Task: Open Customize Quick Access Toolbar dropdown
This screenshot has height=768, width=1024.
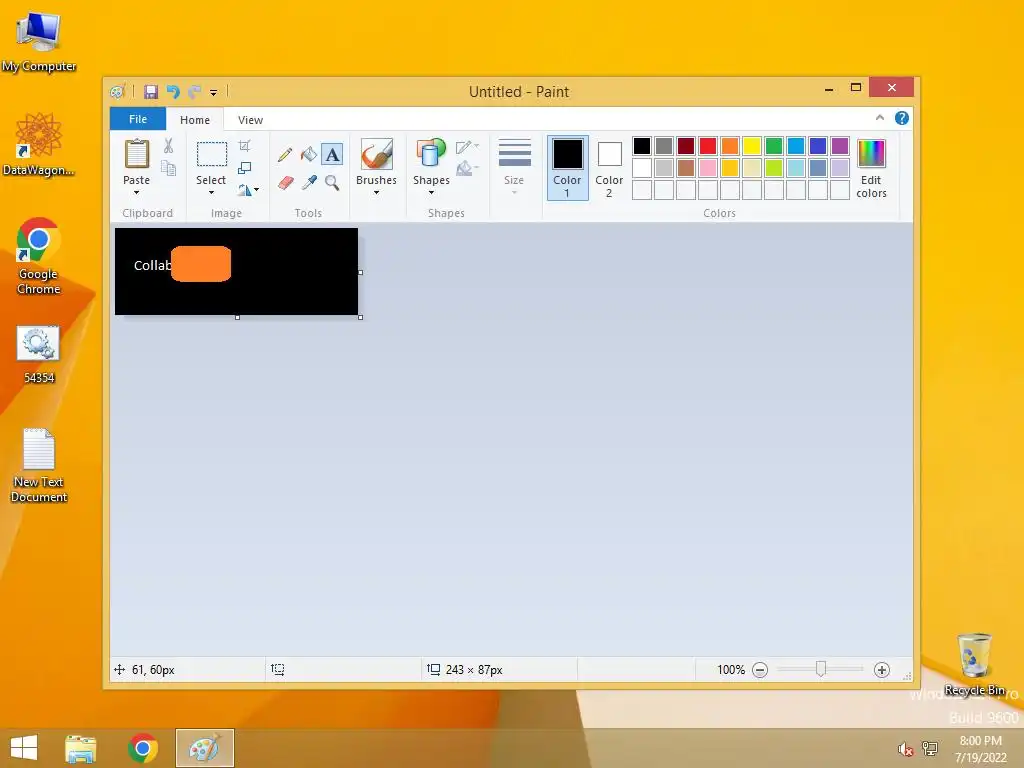Action: click(214, 93)
